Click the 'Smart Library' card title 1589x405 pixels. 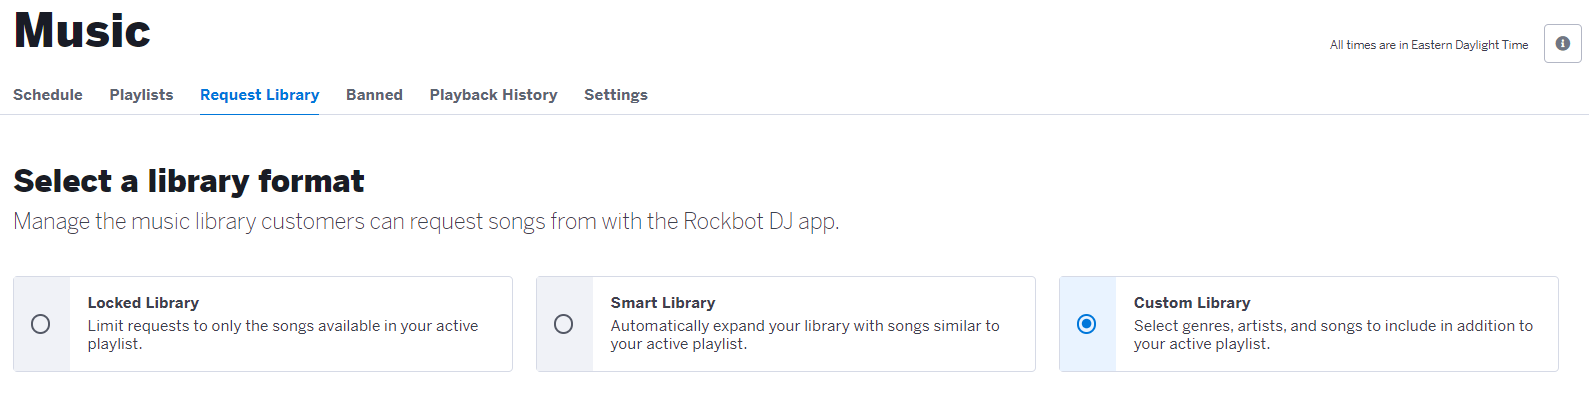663,303
